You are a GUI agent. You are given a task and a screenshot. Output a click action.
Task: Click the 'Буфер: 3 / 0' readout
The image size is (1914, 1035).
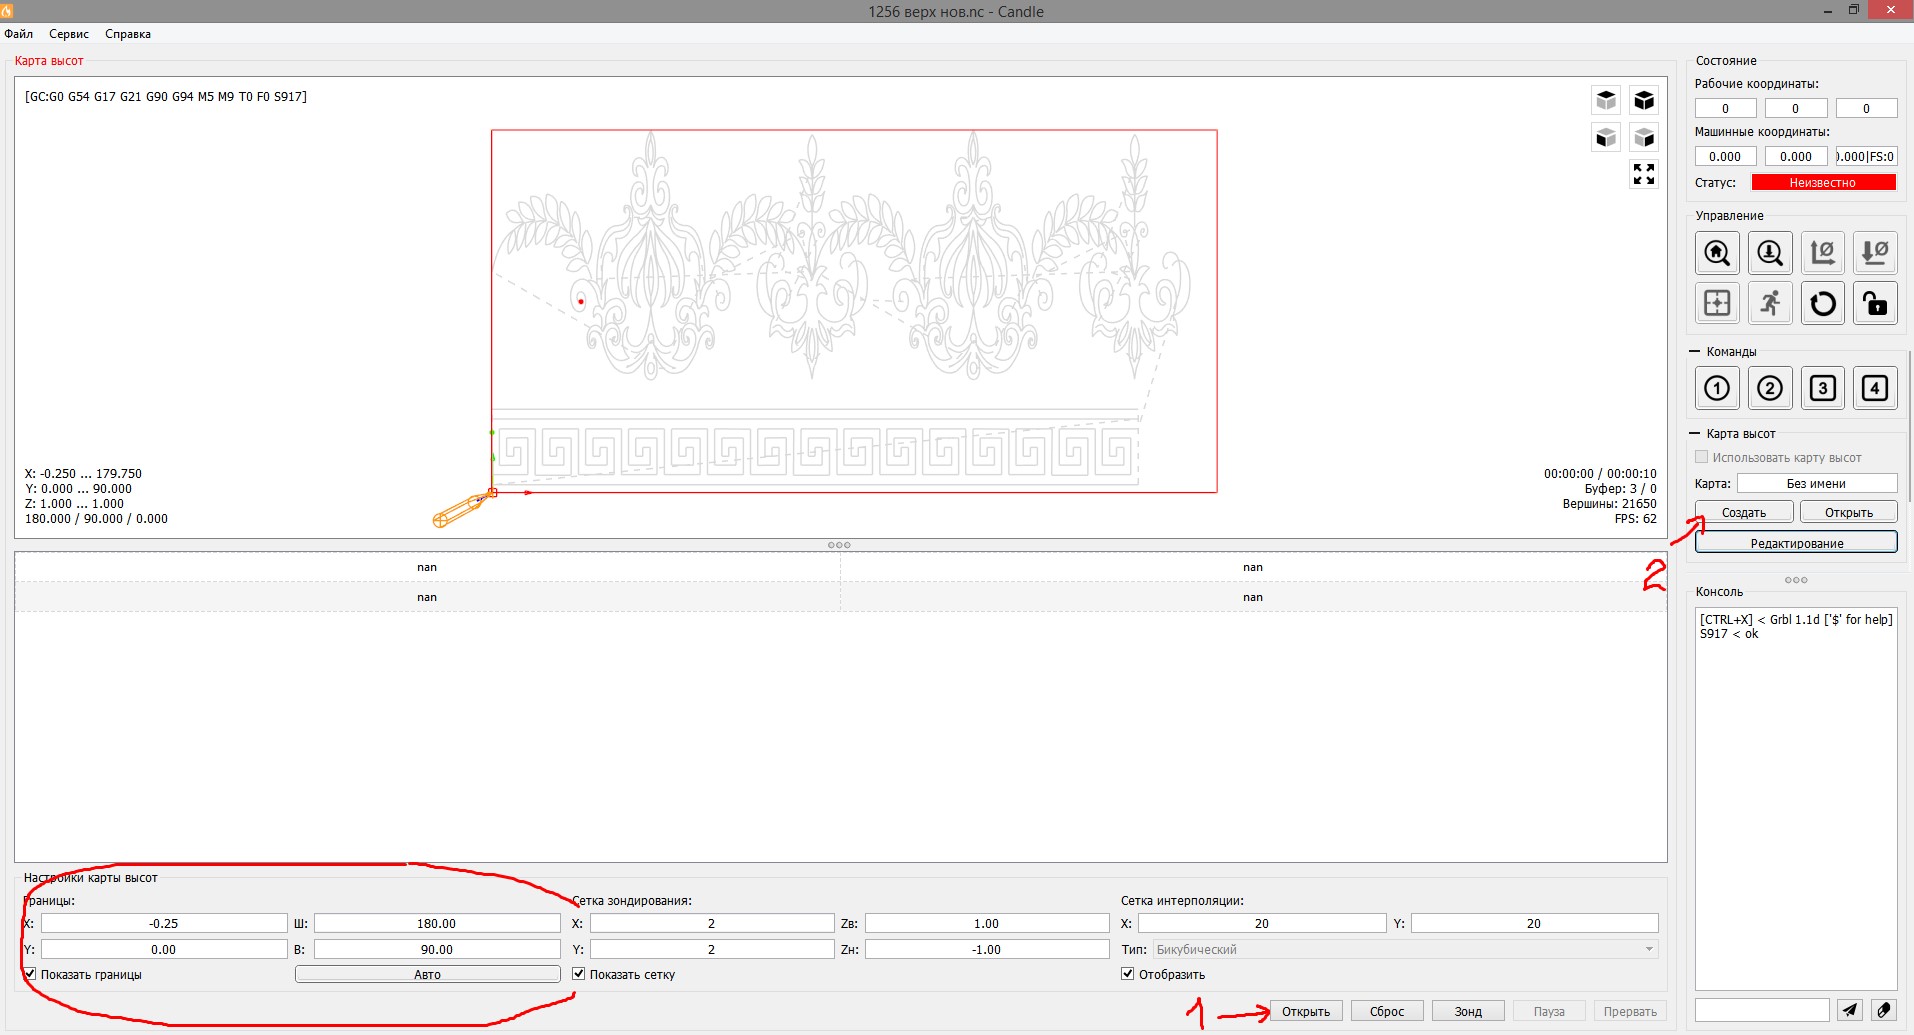[1620, 489]
